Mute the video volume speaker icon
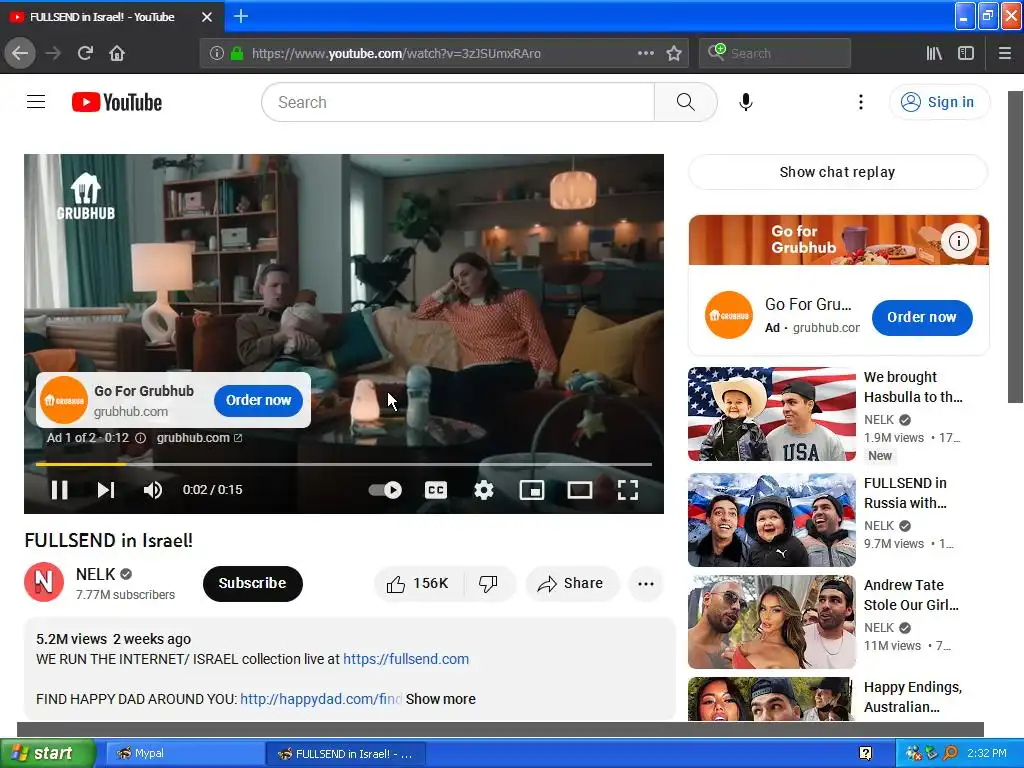 pos(153,490)
